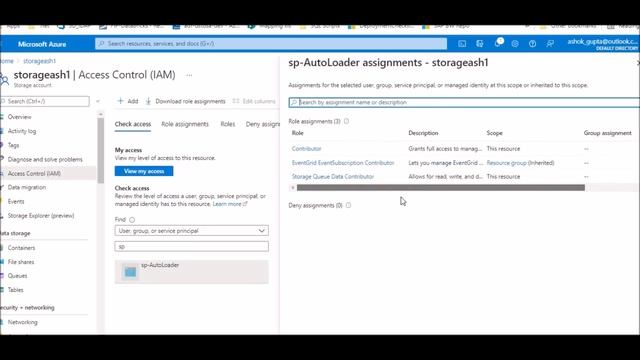Collapse the left menu using double-chevron icon
Screen dimensions: 640x360
[98, 101]
